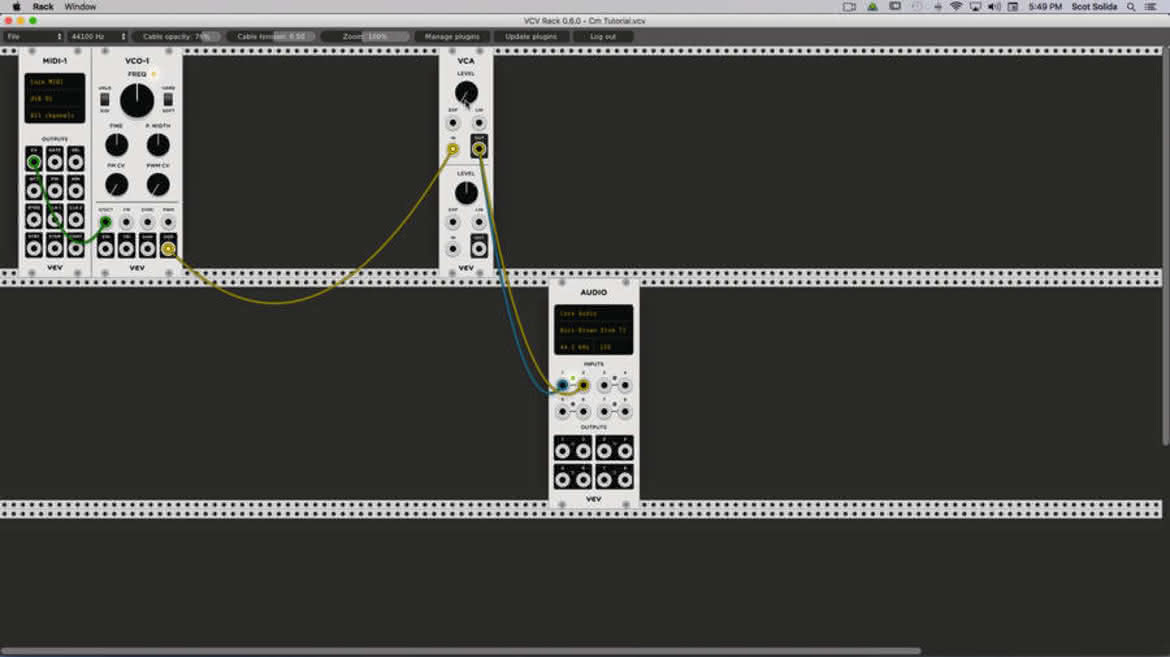Open the All channels selector on MIDI-1
This screenshot has width=1170, height=657.
54,116
